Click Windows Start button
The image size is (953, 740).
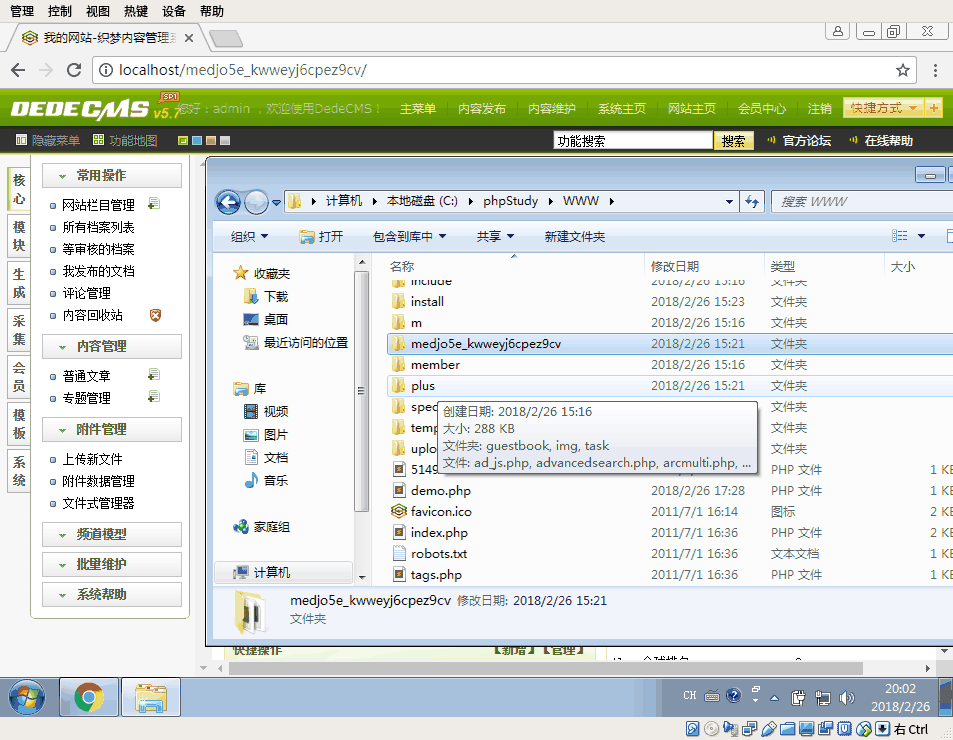point(27,697)
